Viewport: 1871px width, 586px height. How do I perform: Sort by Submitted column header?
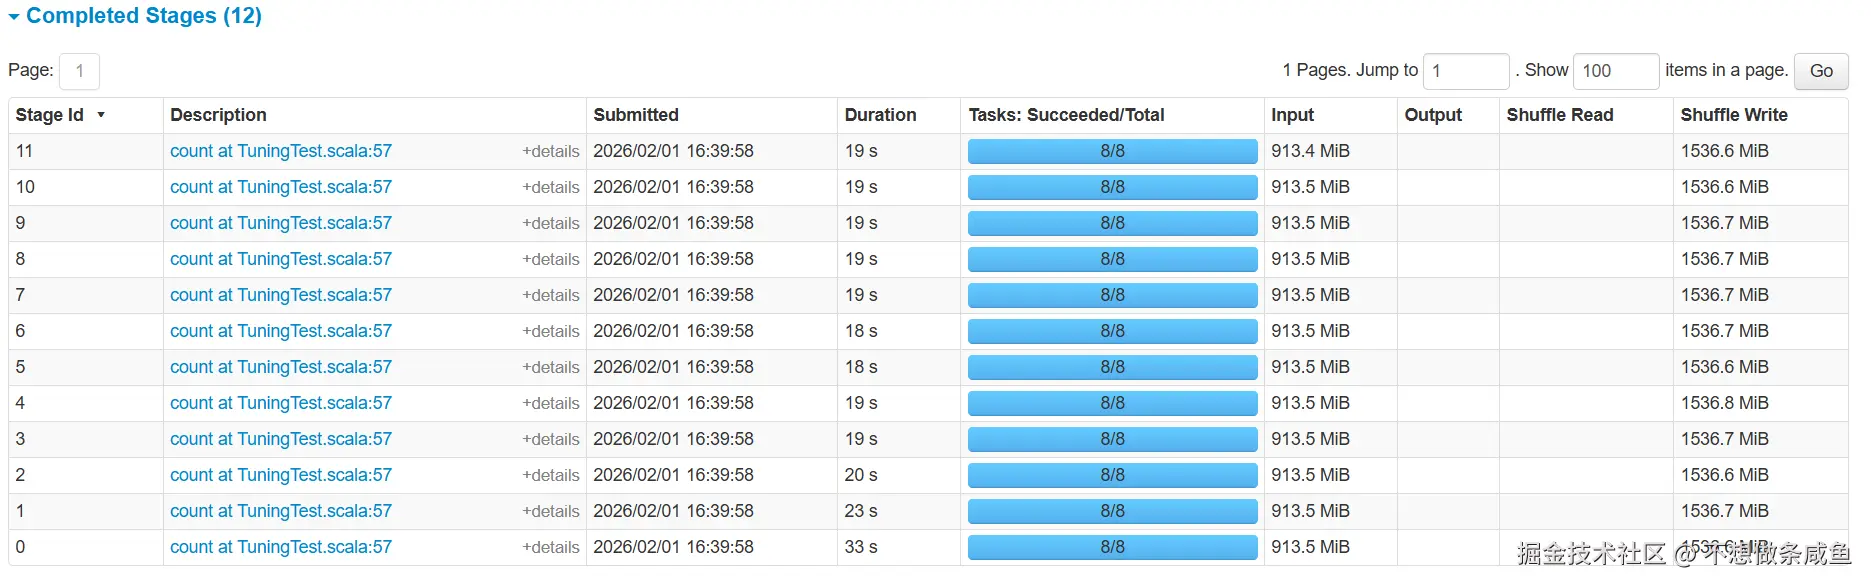pyautogui.click(x=636, y=115)
